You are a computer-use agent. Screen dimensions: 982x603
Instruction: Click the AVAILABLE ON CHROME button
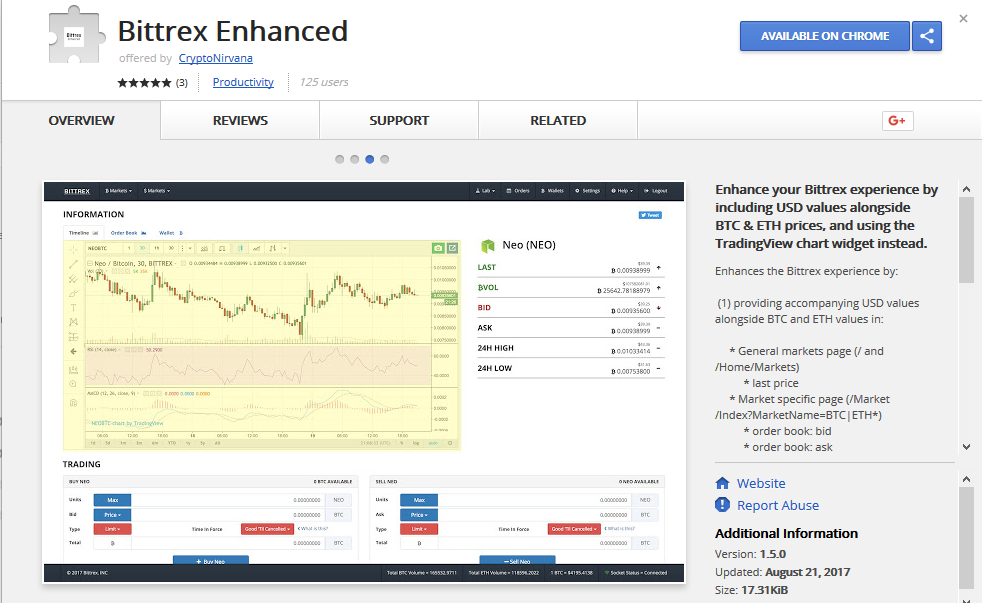pos(825,36)
